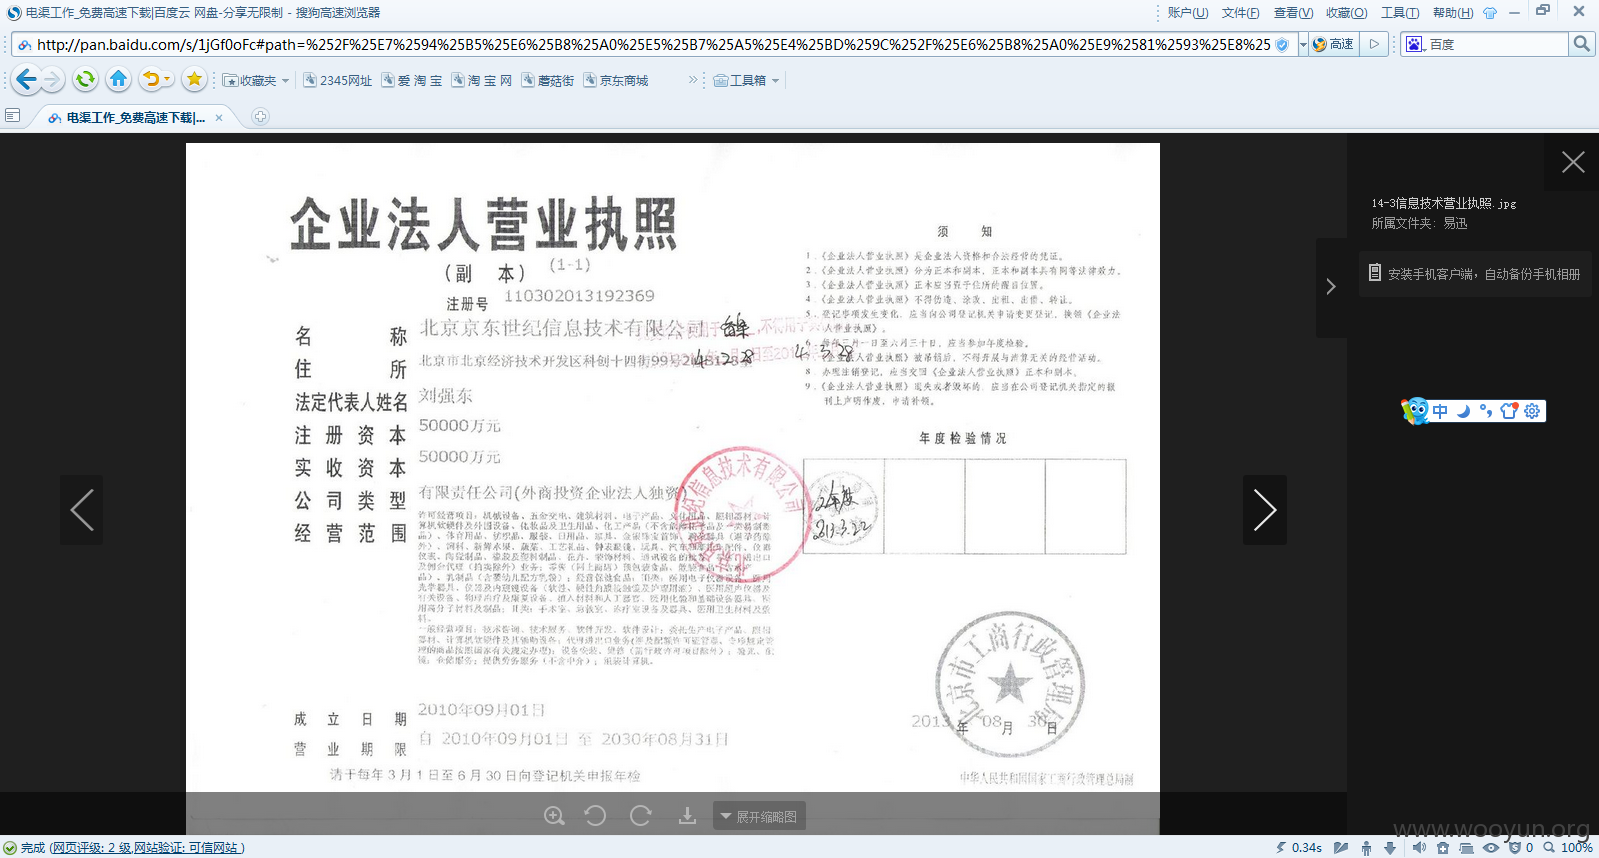The image size is (1599, 858).
Task: Open undo closed-tab dropdown arrow
Action: click(168, 80)
